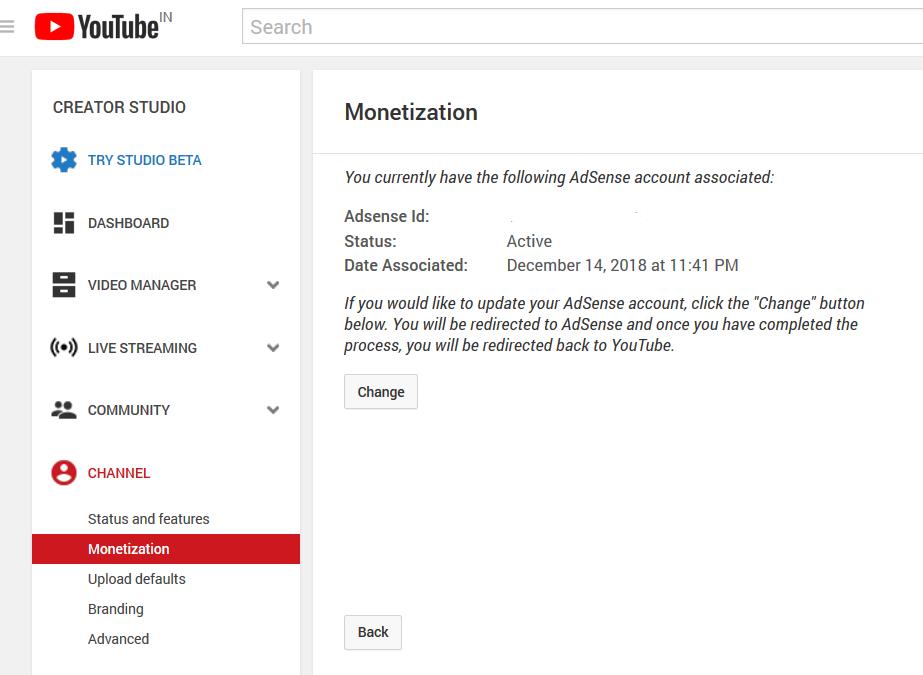Expand the Video Manager section chevron
The width and height of the screenshot is (923, 675).
[273, 285]
